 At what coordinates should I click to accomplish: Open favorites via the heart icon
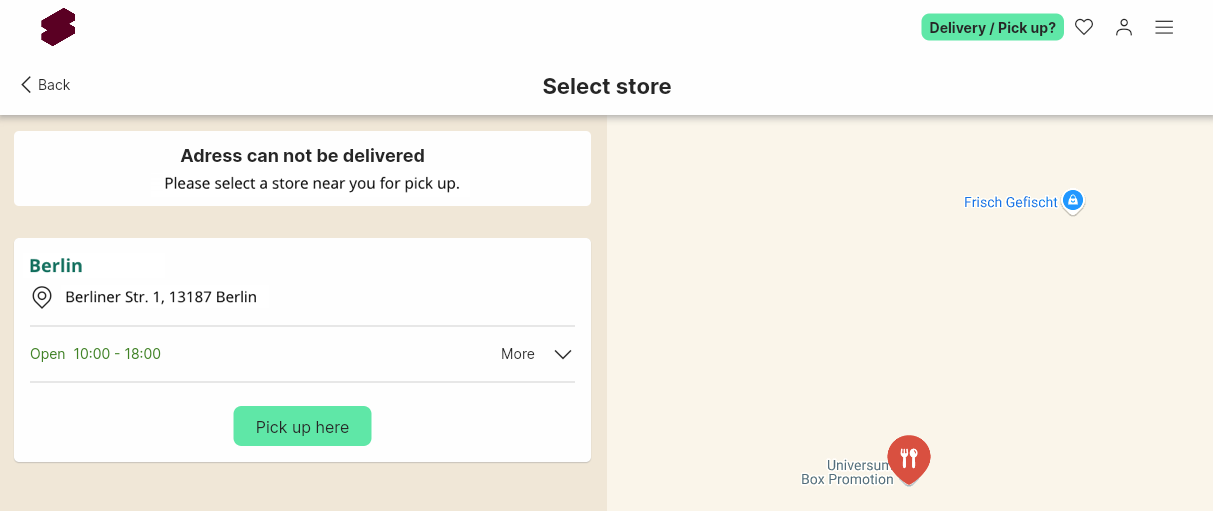tap(1084, 28)
